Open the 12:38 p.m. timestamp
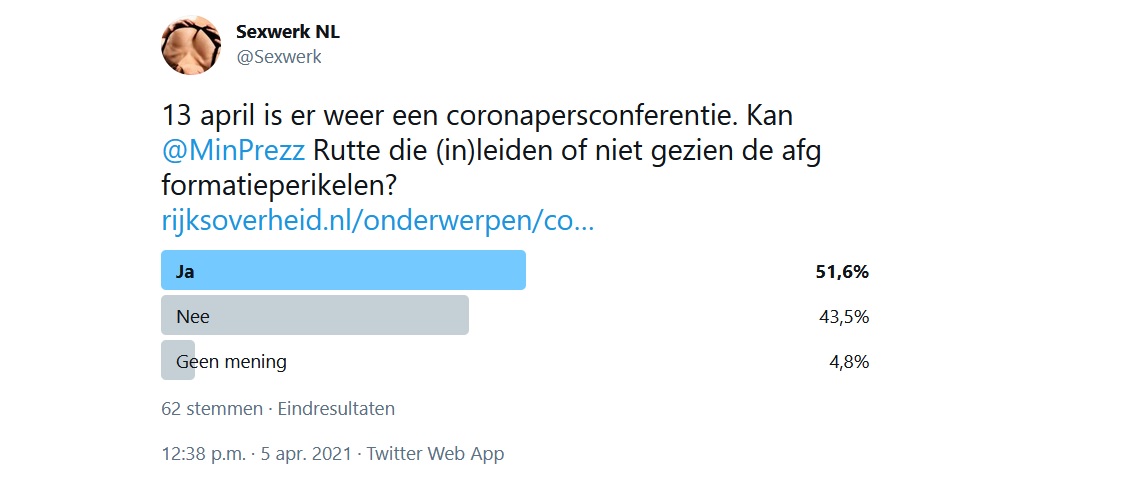Image resolution: width=1140 pixels, height=481 pixels. click(203, 453)
